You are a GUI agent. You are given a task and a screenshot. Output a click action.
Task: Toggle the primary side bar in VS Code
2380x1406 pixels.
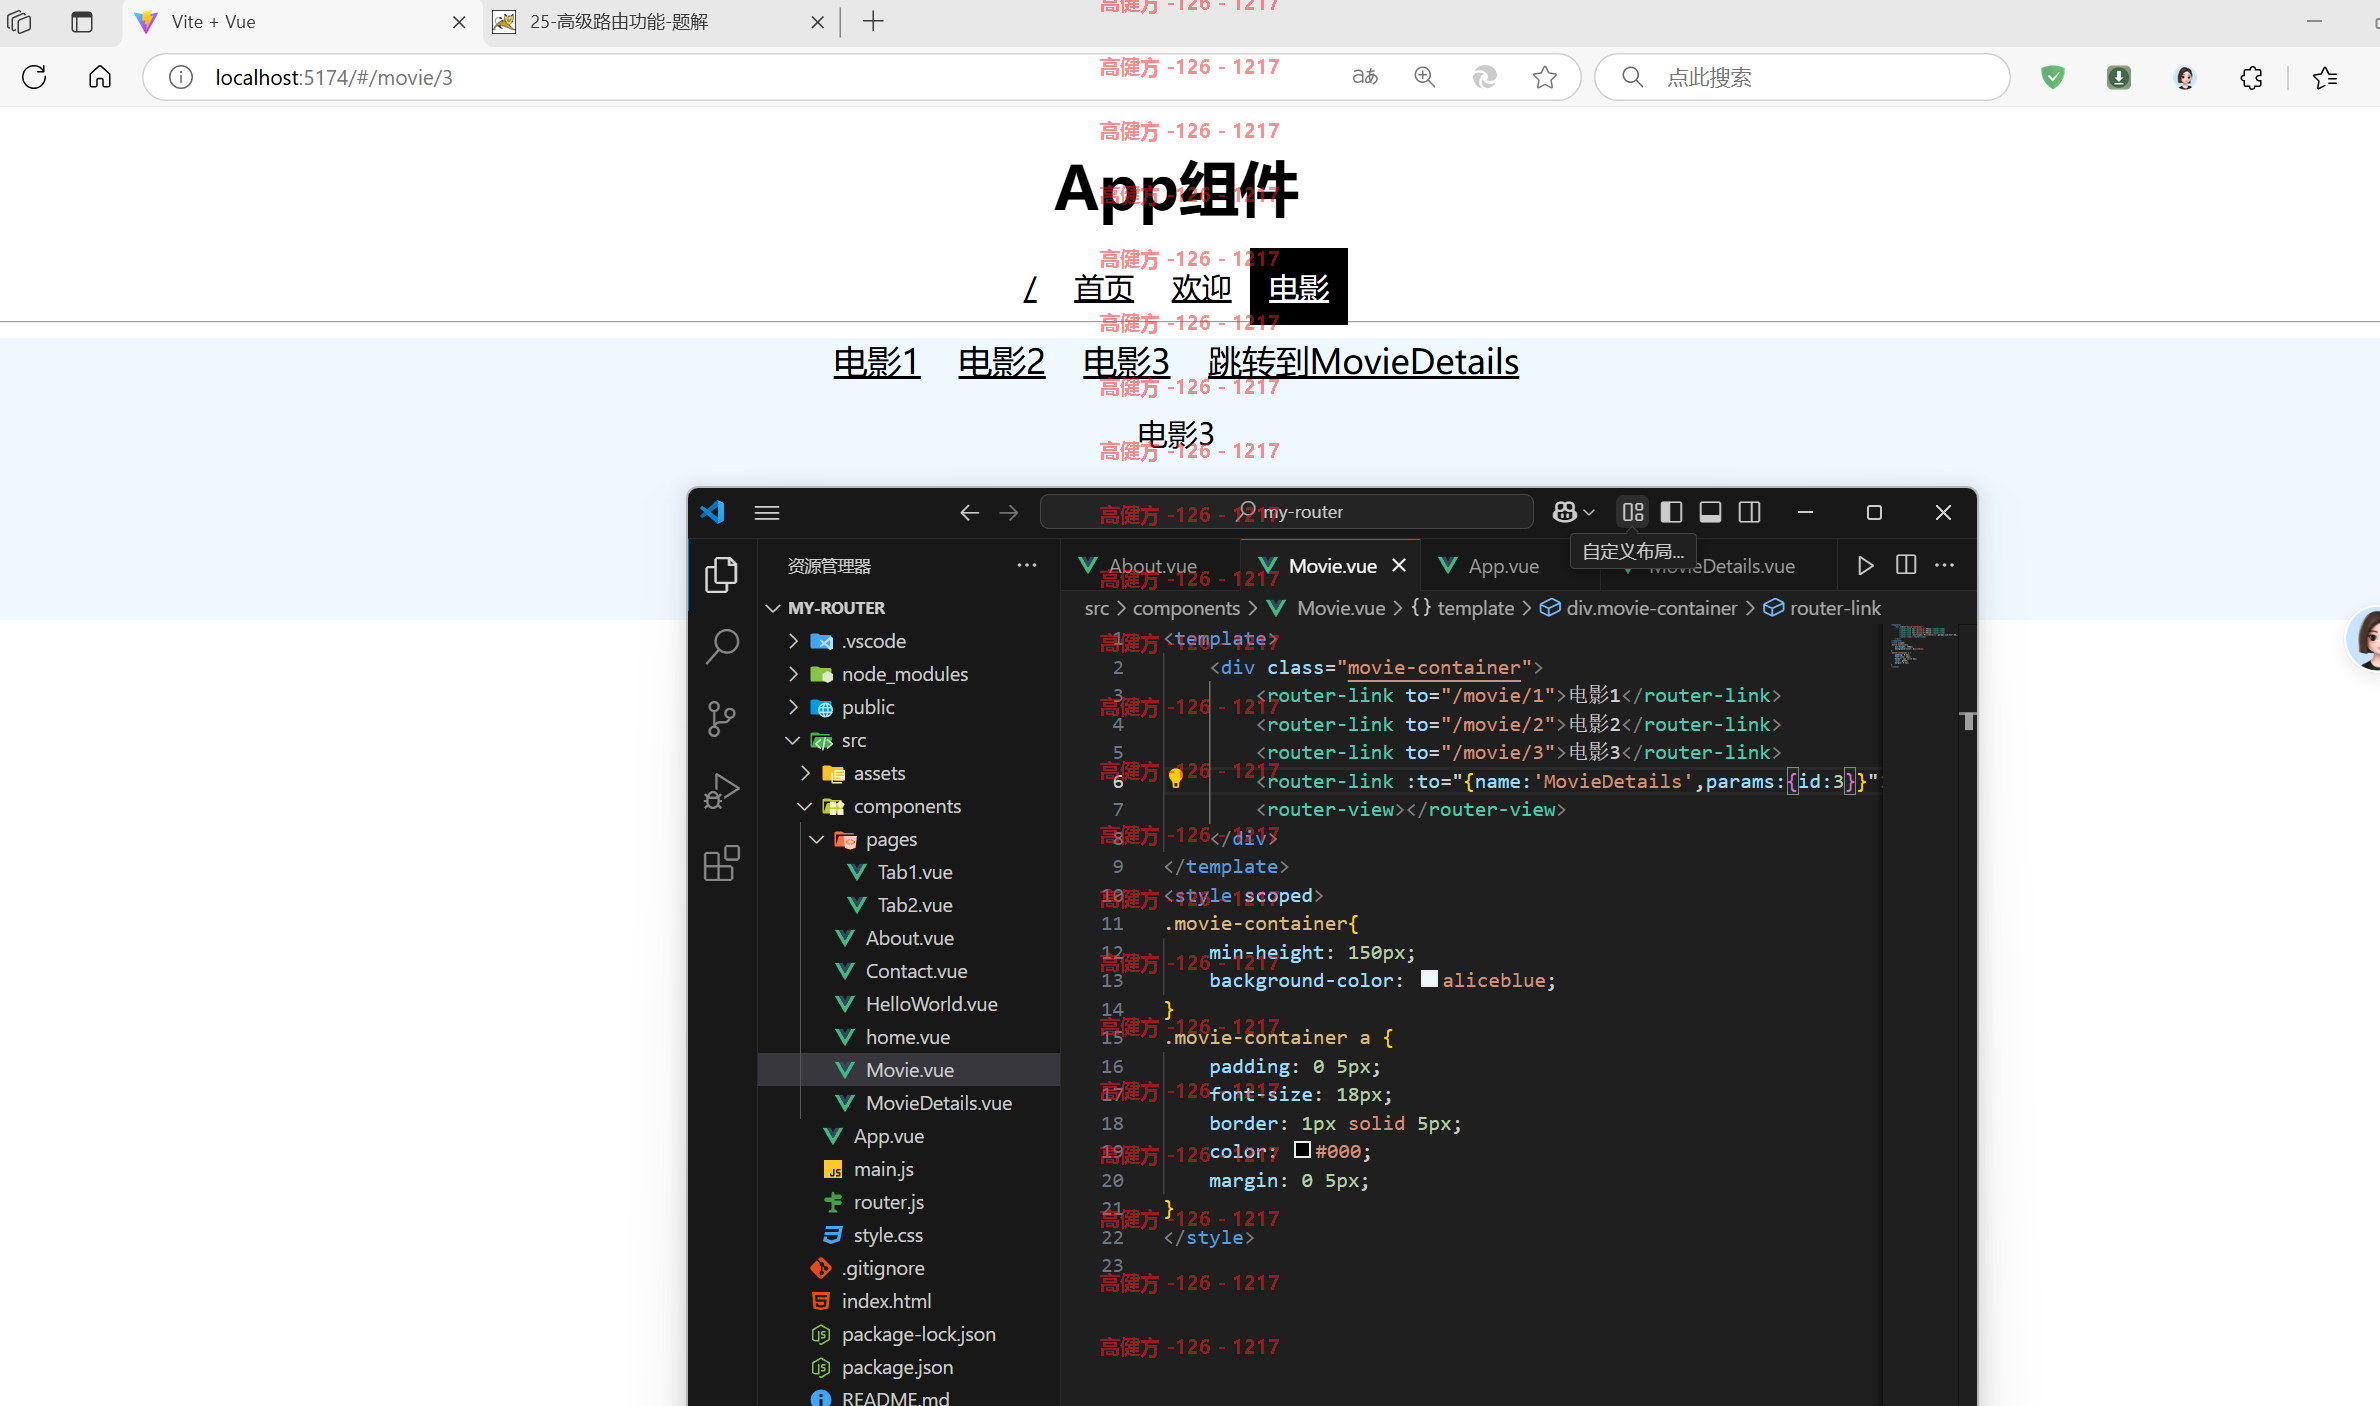point(1671,512)
